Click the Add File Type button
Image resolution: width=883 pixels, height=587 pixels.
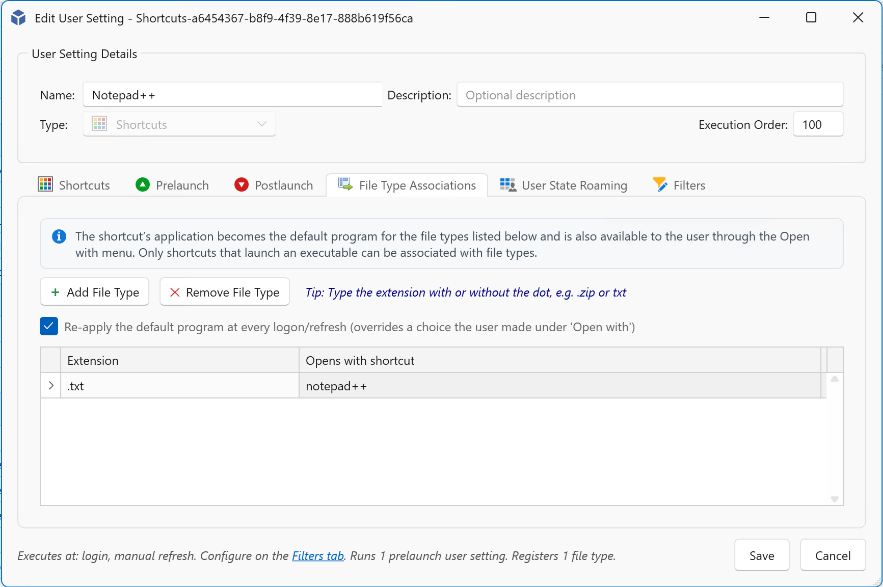(x=95, y=292)
